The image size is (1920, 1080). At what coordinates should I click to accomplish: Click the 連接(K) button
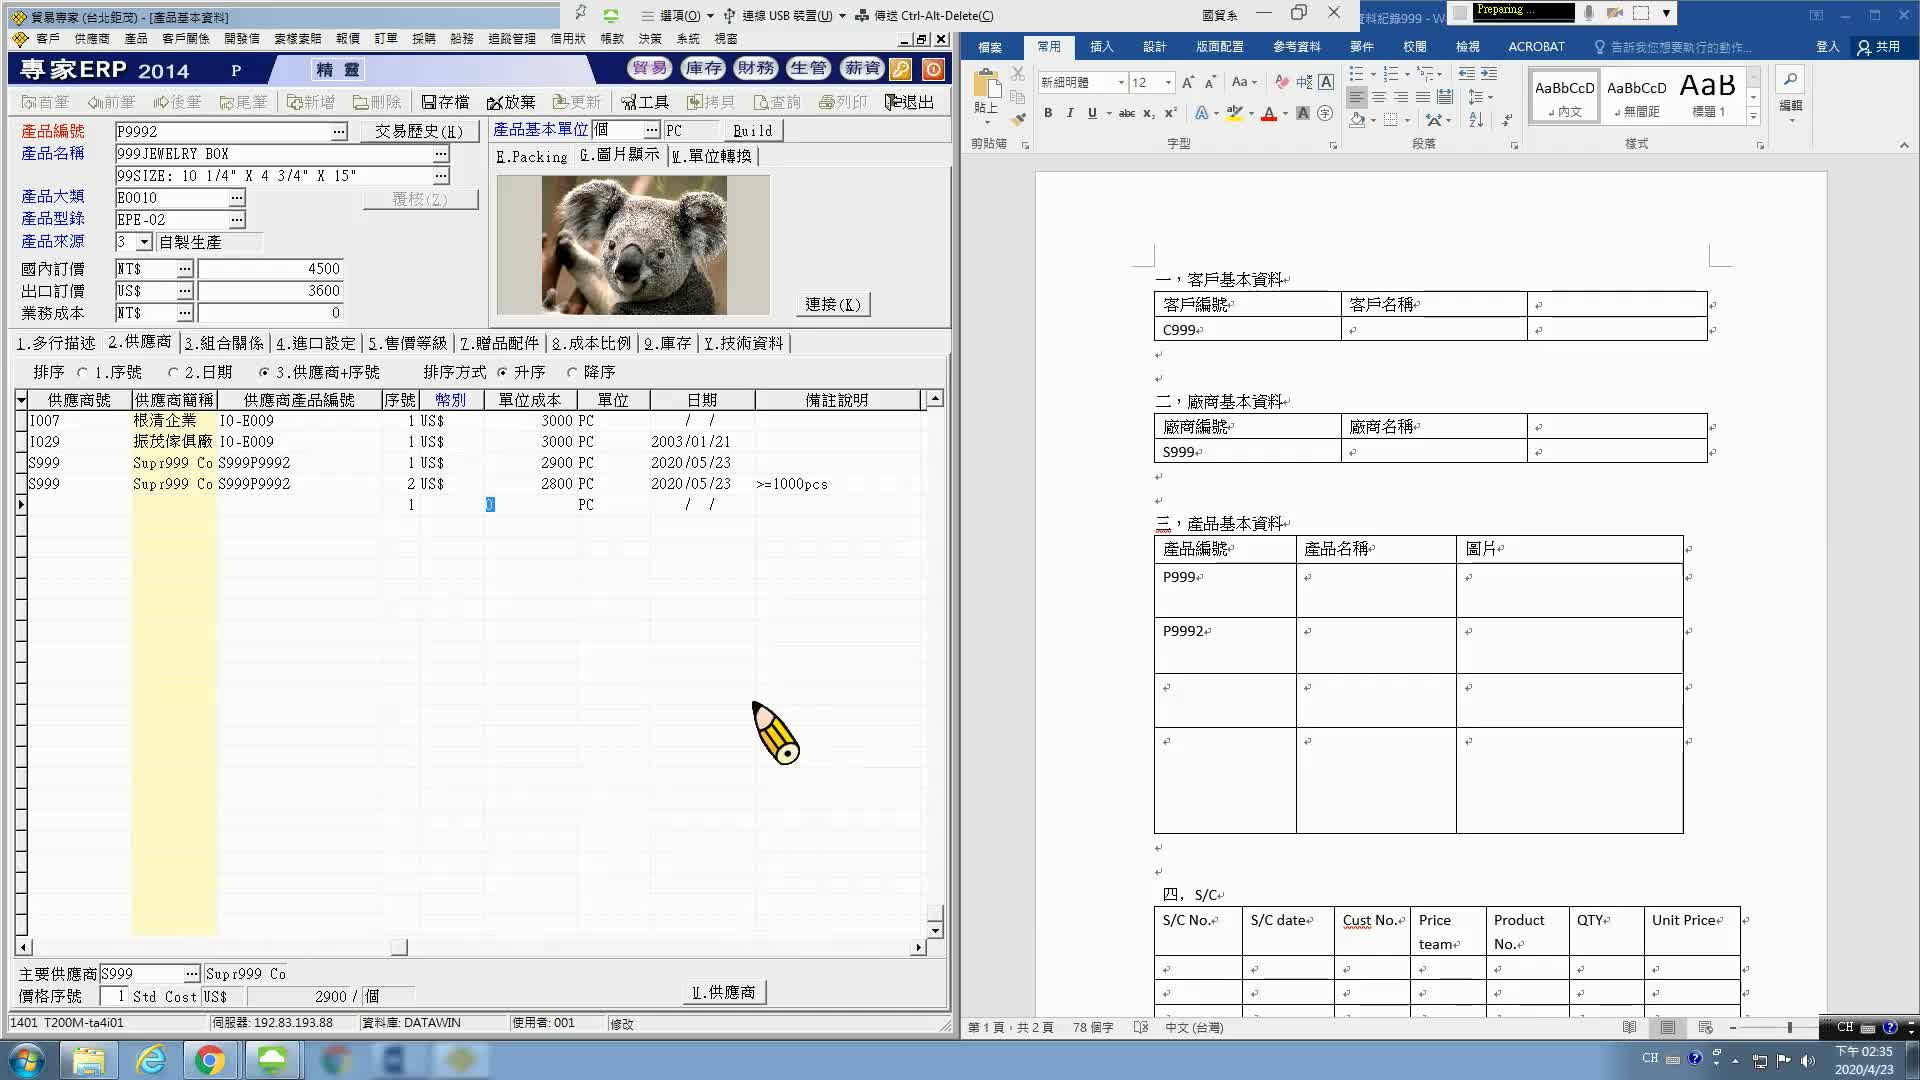click(x=833, y=304)
